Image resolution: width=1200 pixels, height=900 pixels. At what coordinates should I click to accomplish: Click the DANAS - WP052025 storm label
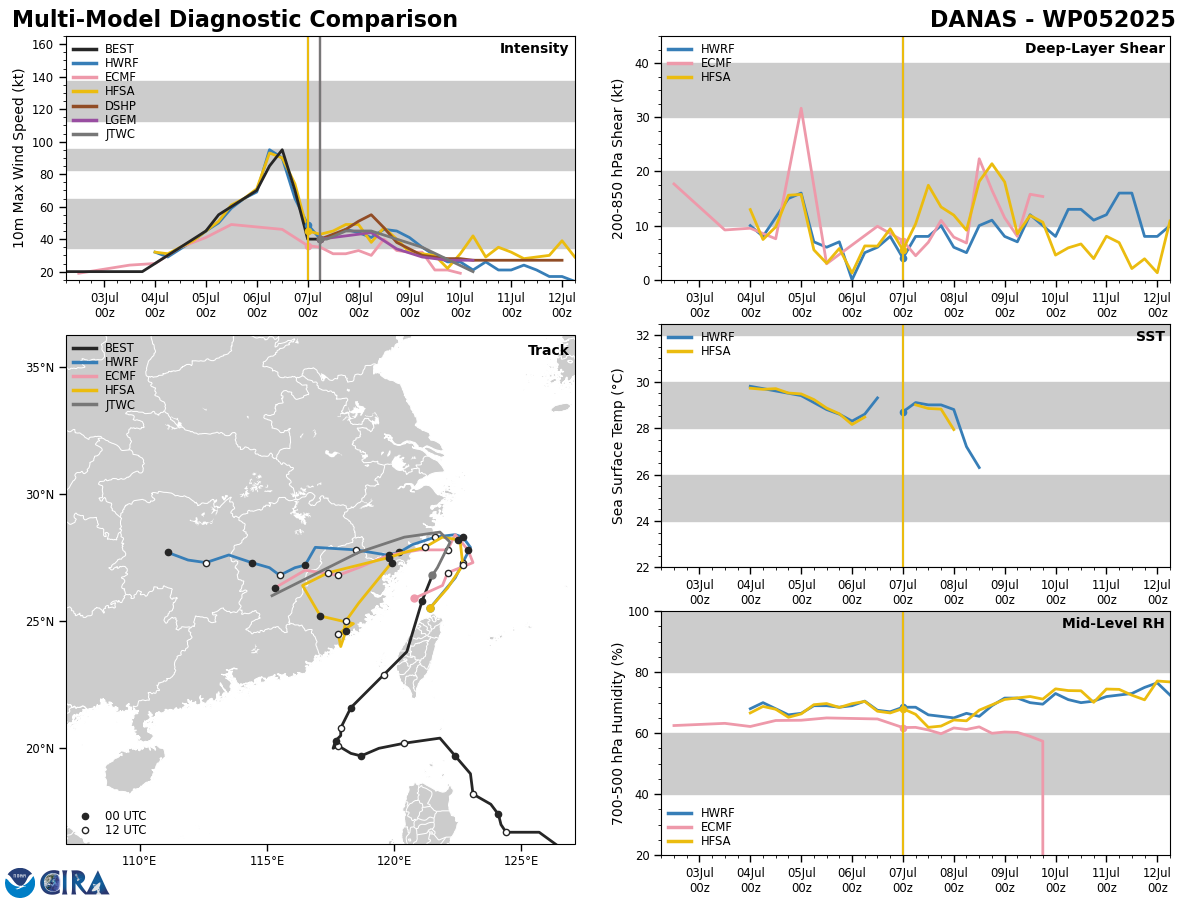1052,20
